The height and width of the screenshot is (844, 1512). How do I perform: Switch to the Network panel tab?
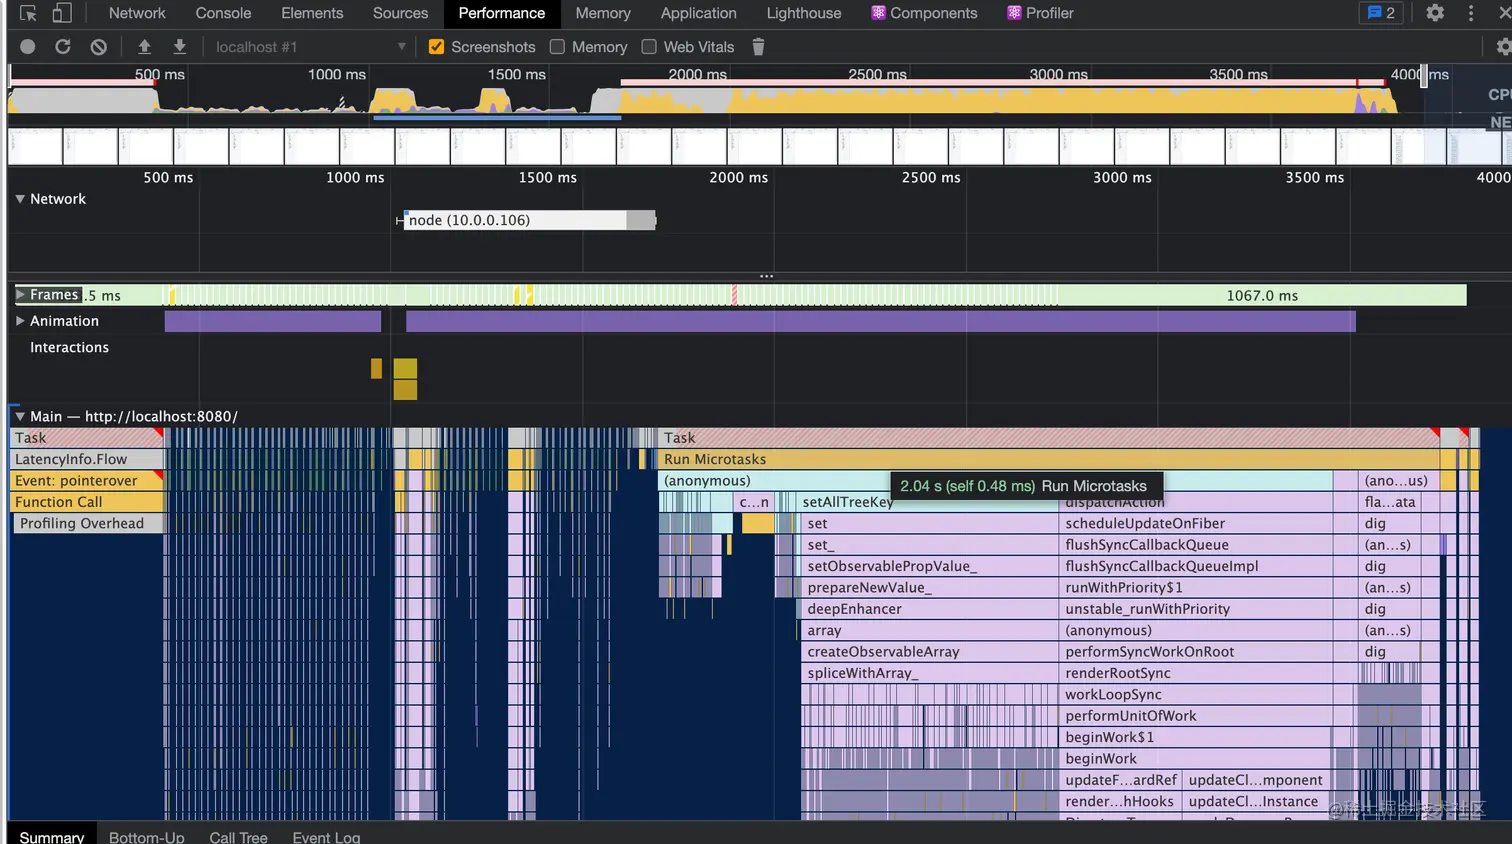137,13
